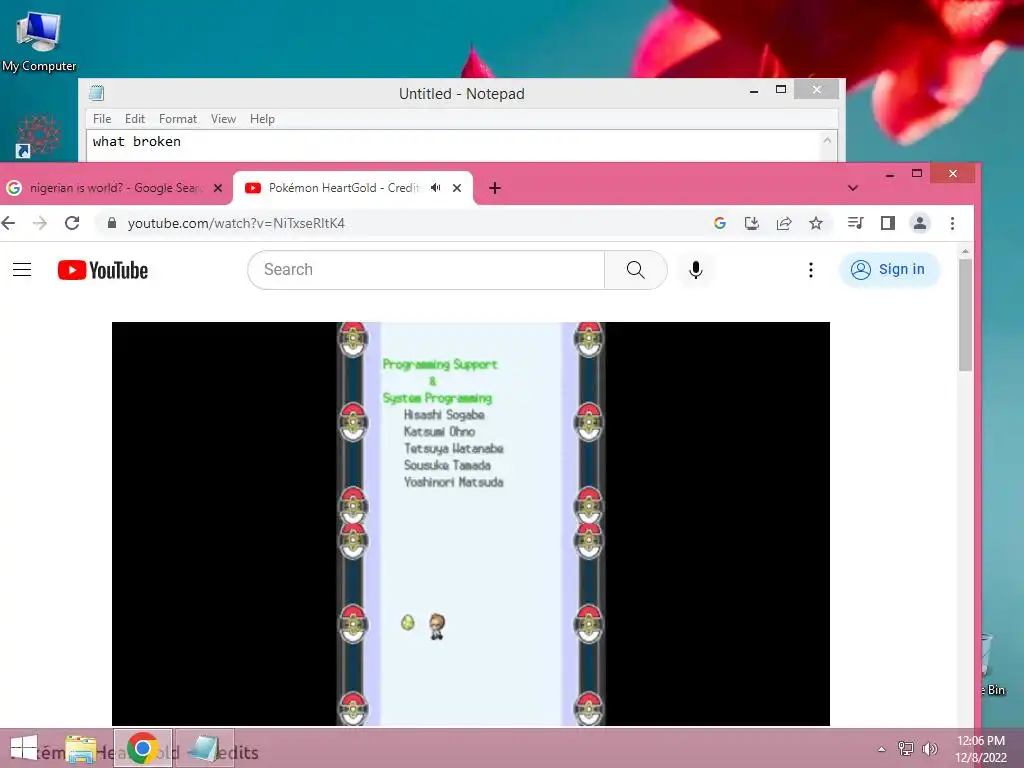Bookmark this tab with the star icon

click(x=816, y=223)
